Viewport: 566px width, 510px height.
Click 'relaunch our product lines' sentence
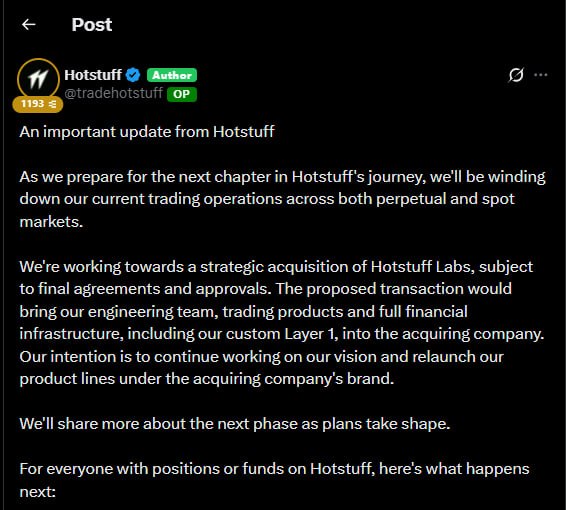(262, 368)
